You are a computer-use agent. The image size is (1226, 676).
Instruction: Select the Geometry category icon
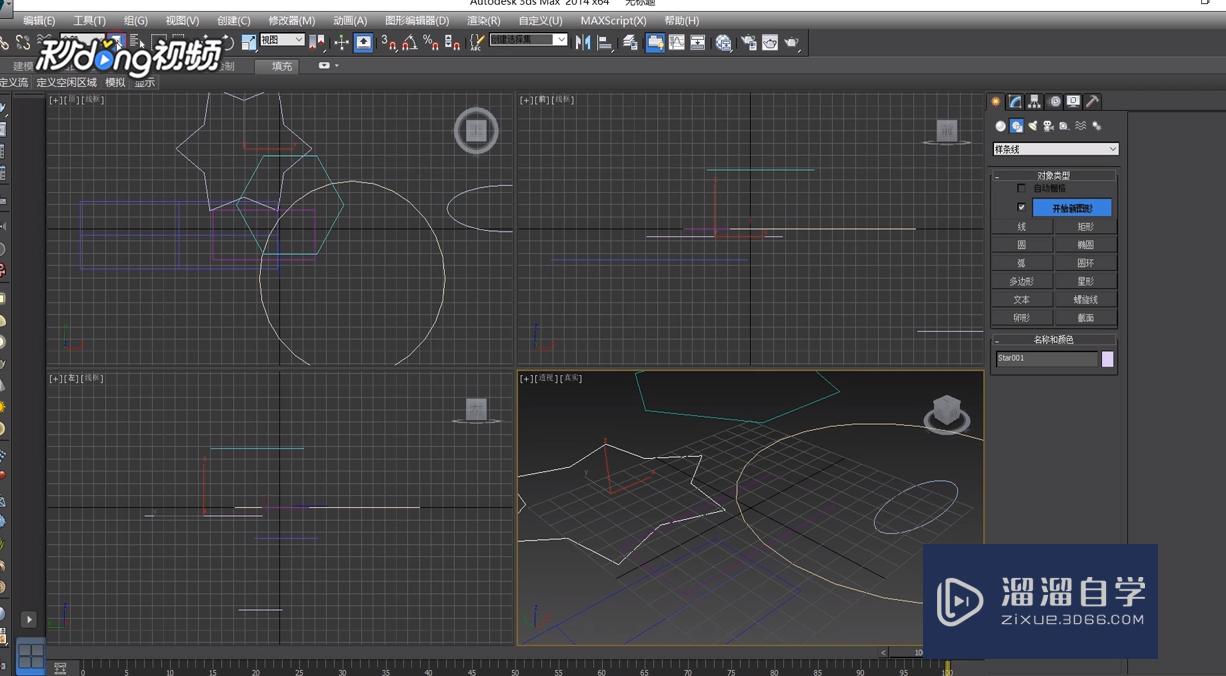click(1000, 126)
